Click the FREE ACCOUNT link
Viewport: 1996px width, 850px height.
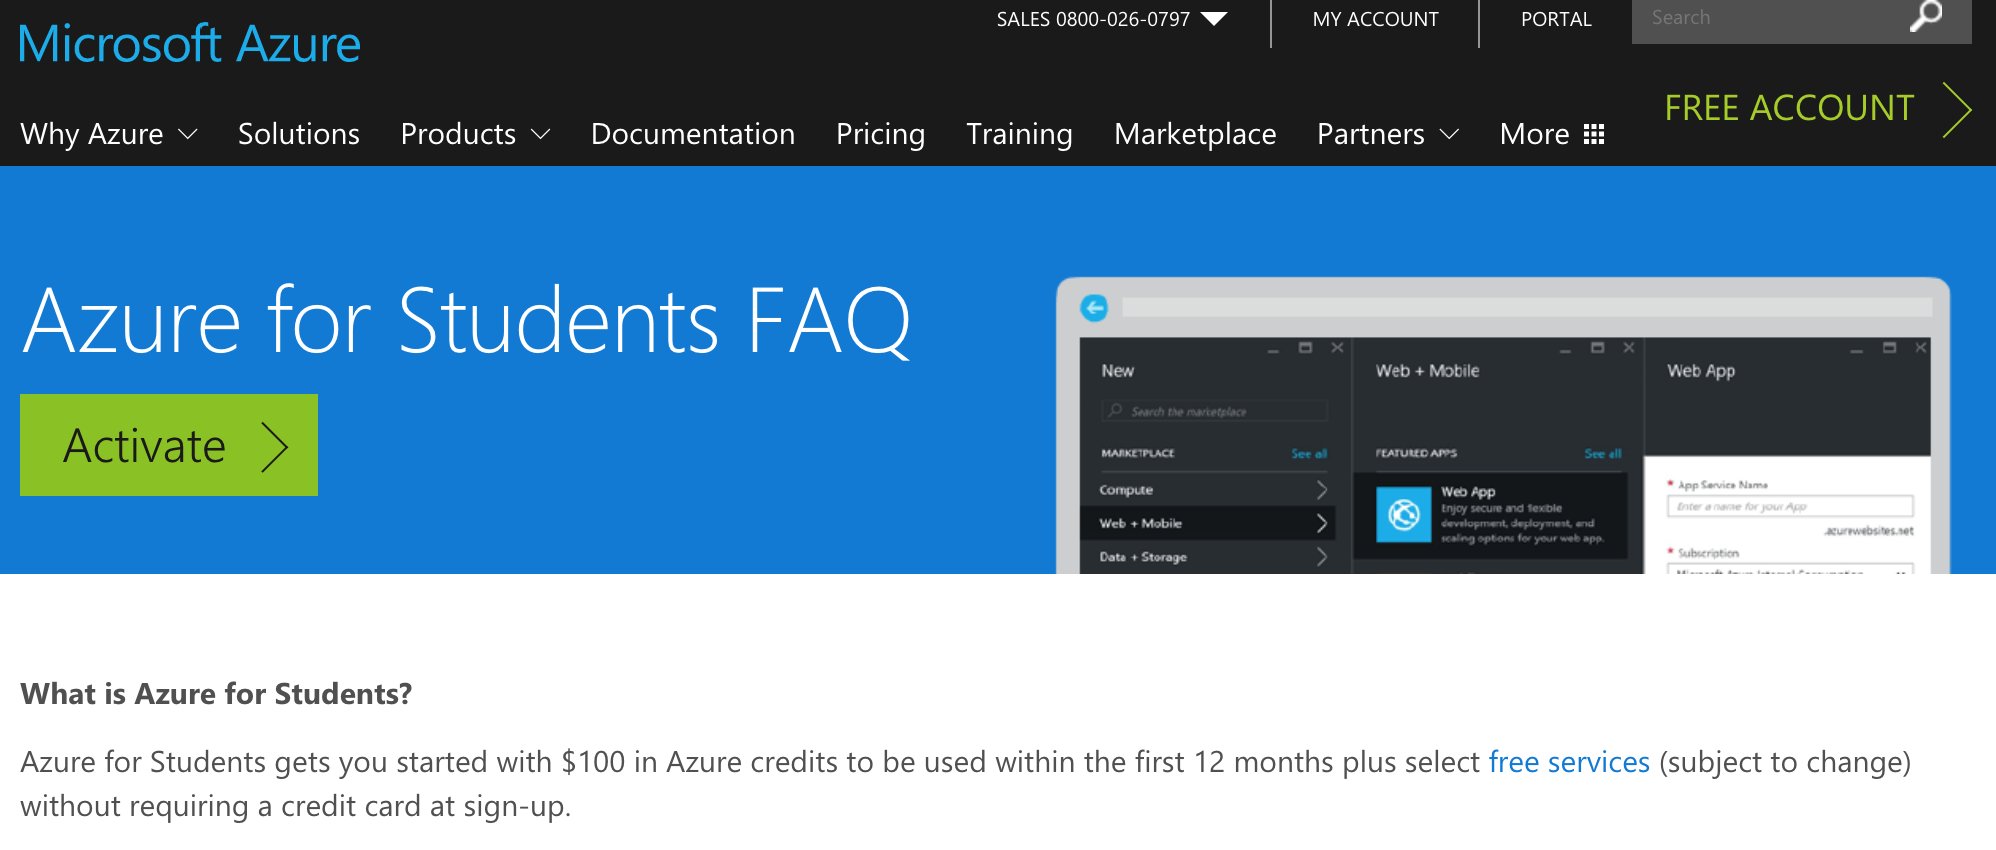(x=1789, y=108)
